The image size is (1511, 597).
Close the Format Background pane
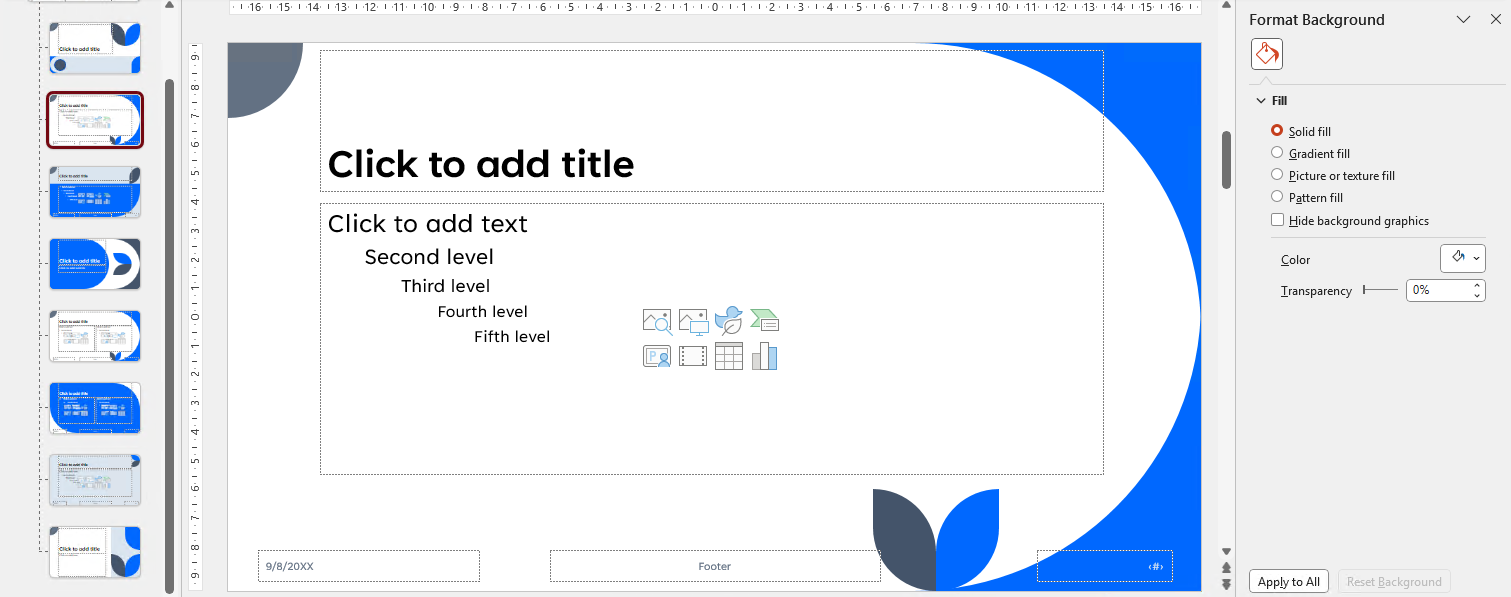click(1495, 20)
